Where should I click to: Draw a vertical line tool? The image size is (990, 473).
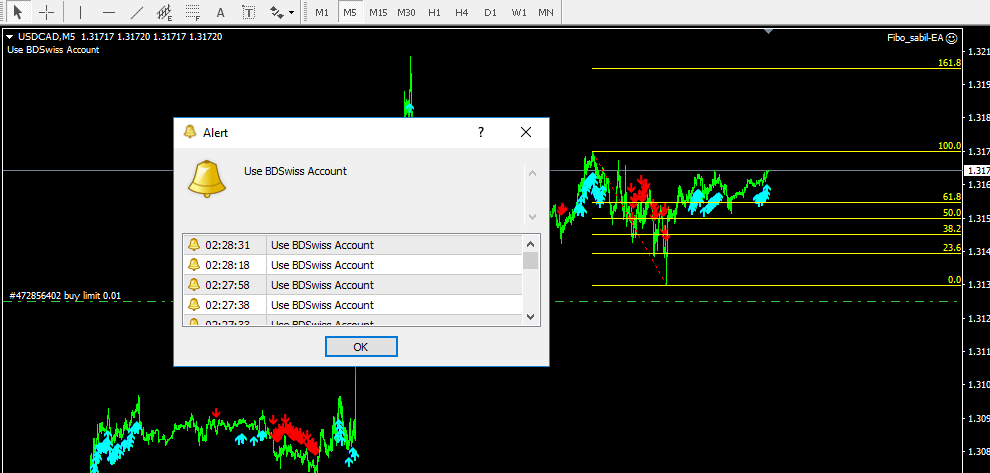[x=80, y=12]
